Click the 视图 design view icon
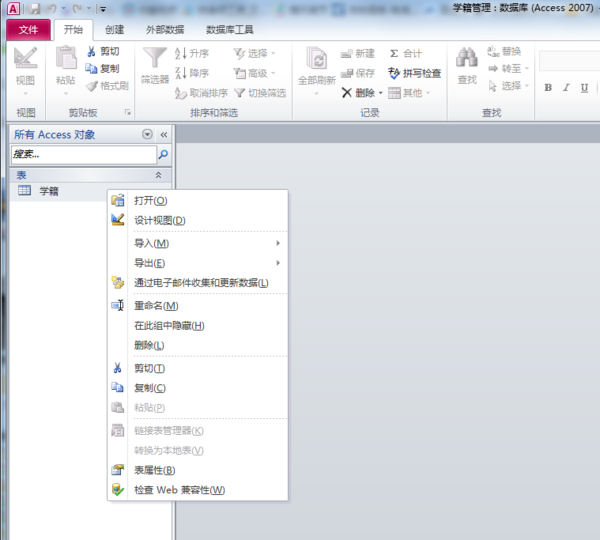Viewport: 600px width, 540px height. point(25,58)
